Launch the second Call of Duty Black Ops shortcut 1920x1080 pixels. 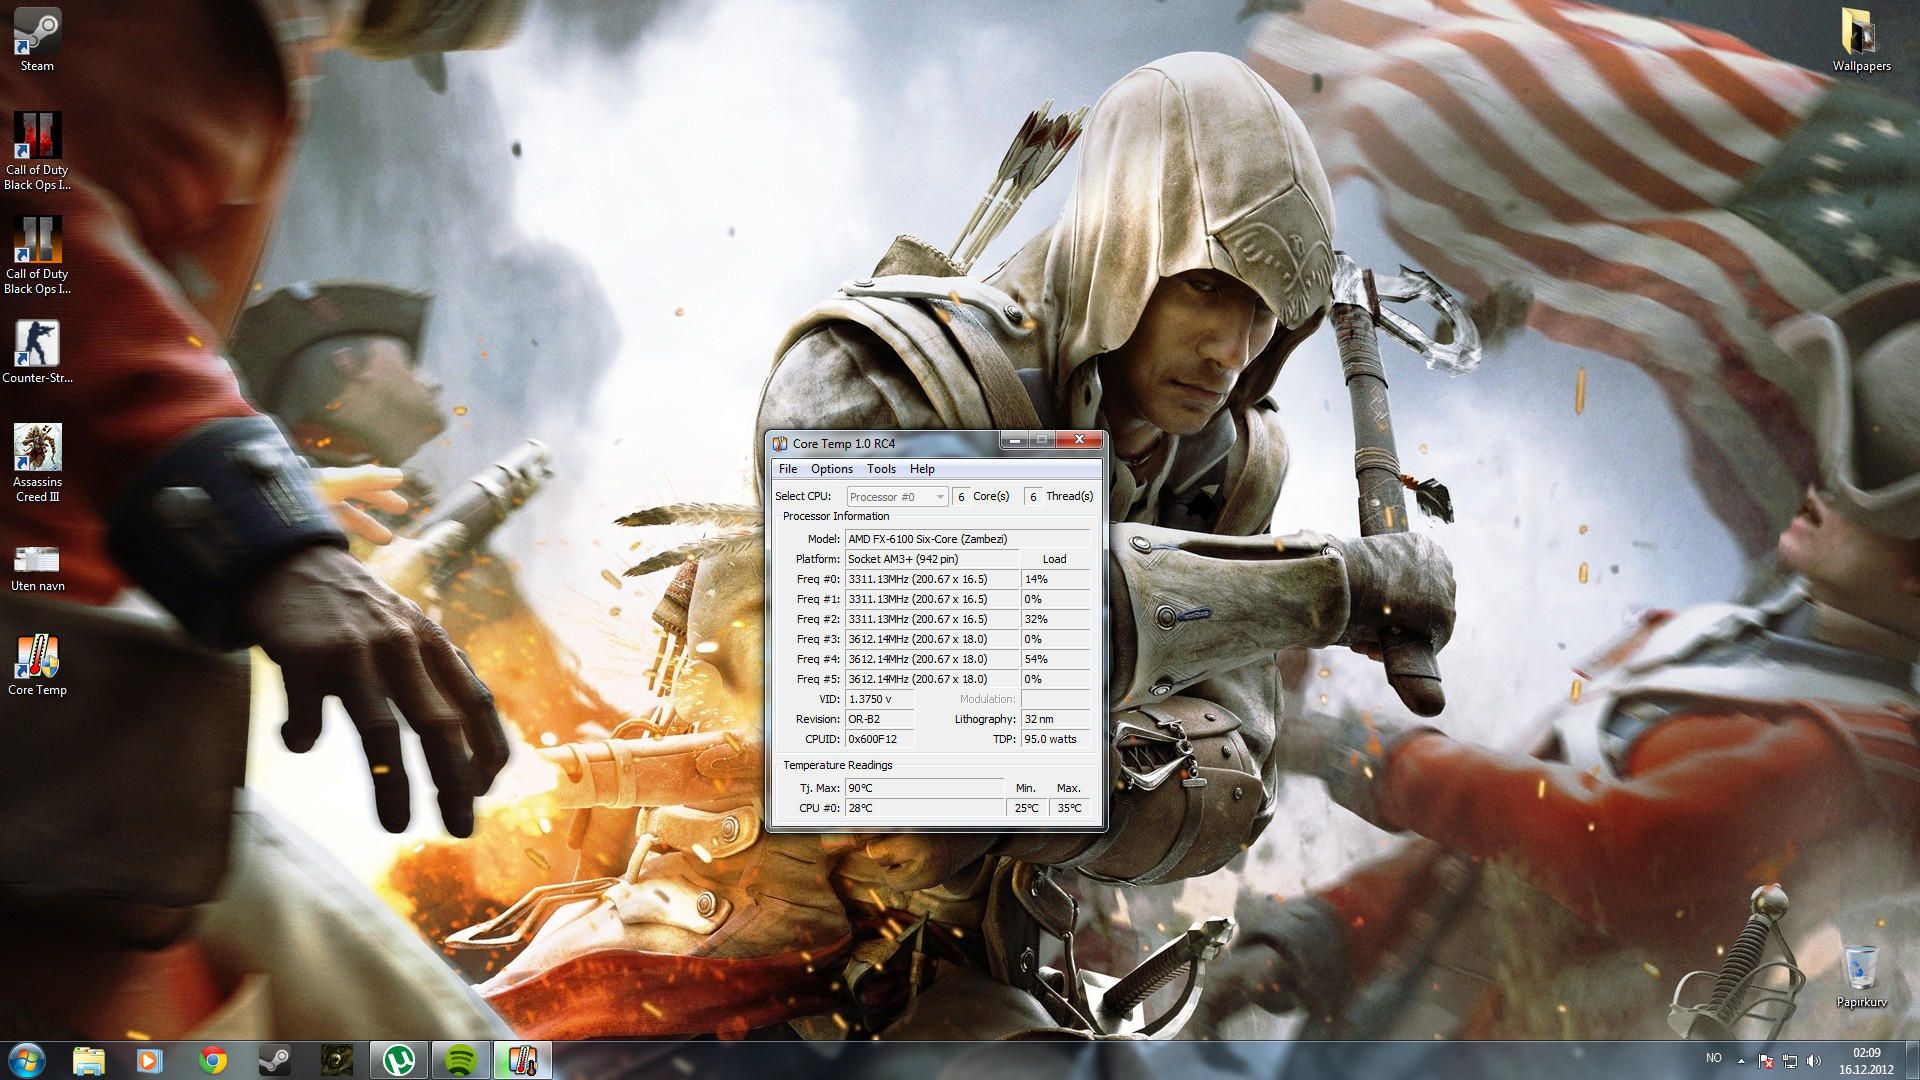(x=37, y=254)
